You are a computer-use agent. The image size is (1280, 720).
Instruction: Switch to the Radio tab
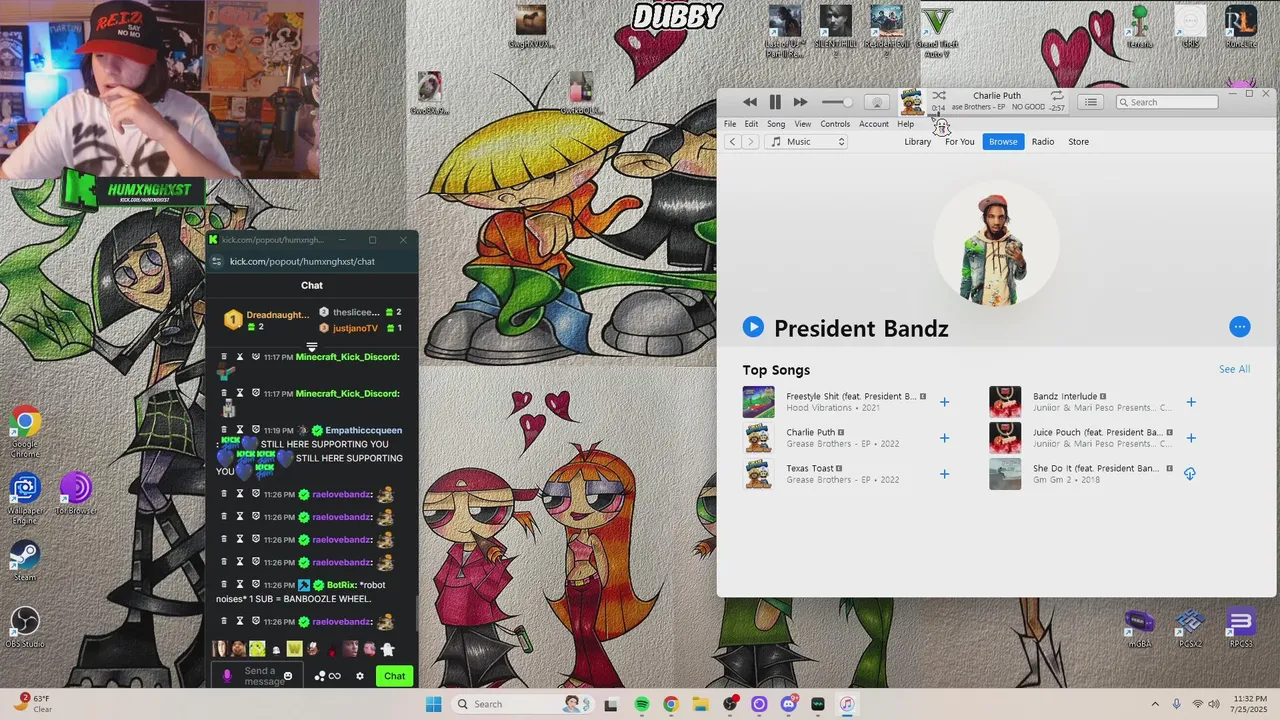pyautogui.click(x=1043, y=142)
